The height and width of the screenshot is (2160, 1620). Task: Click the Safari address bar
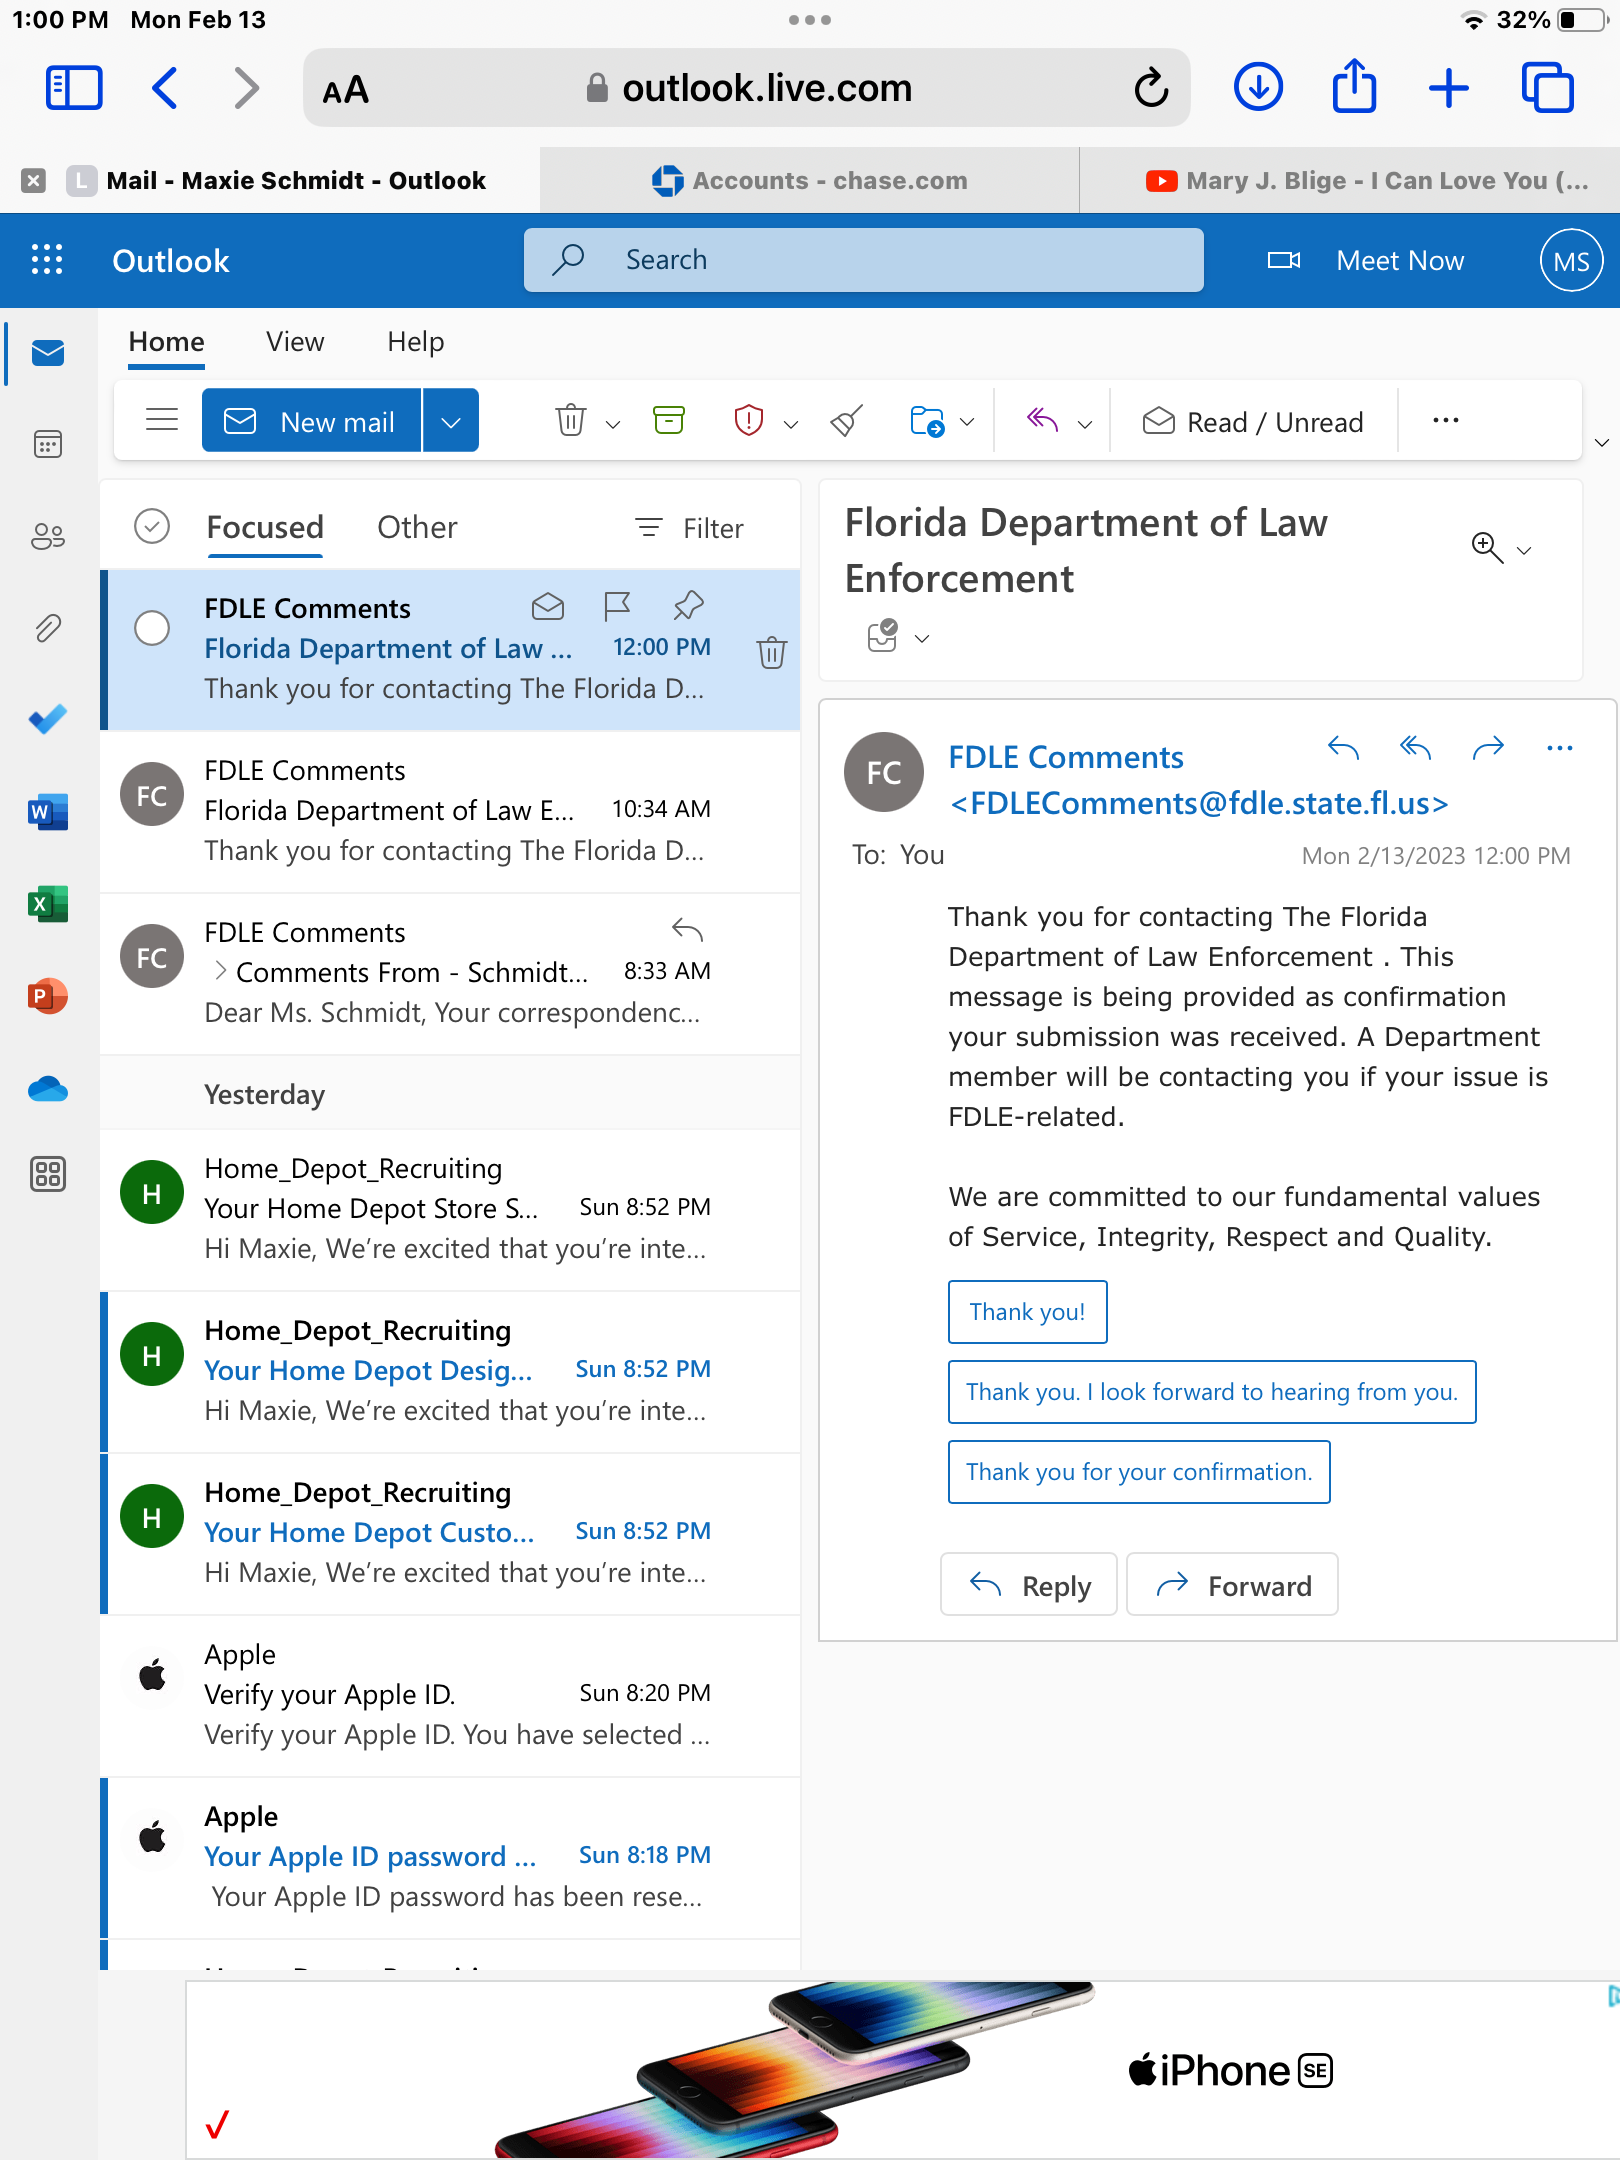pos(746,88)
